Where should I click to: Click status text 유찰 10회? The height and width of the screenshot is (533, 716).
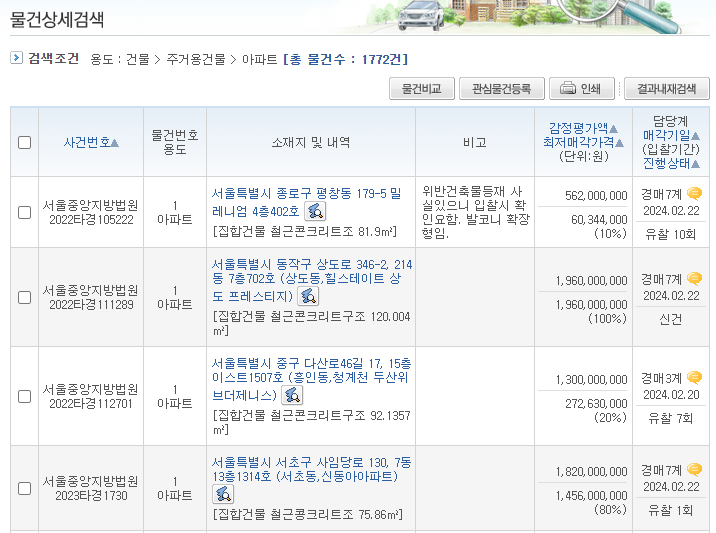click(670, 234)
